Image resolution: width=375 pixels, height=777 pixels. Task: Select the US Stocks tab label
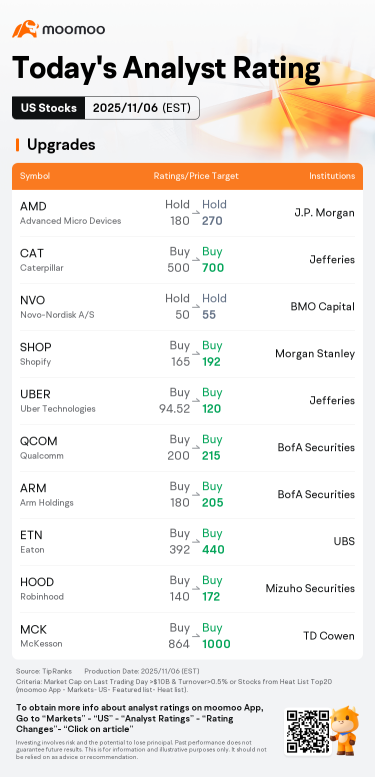[49, 108]
